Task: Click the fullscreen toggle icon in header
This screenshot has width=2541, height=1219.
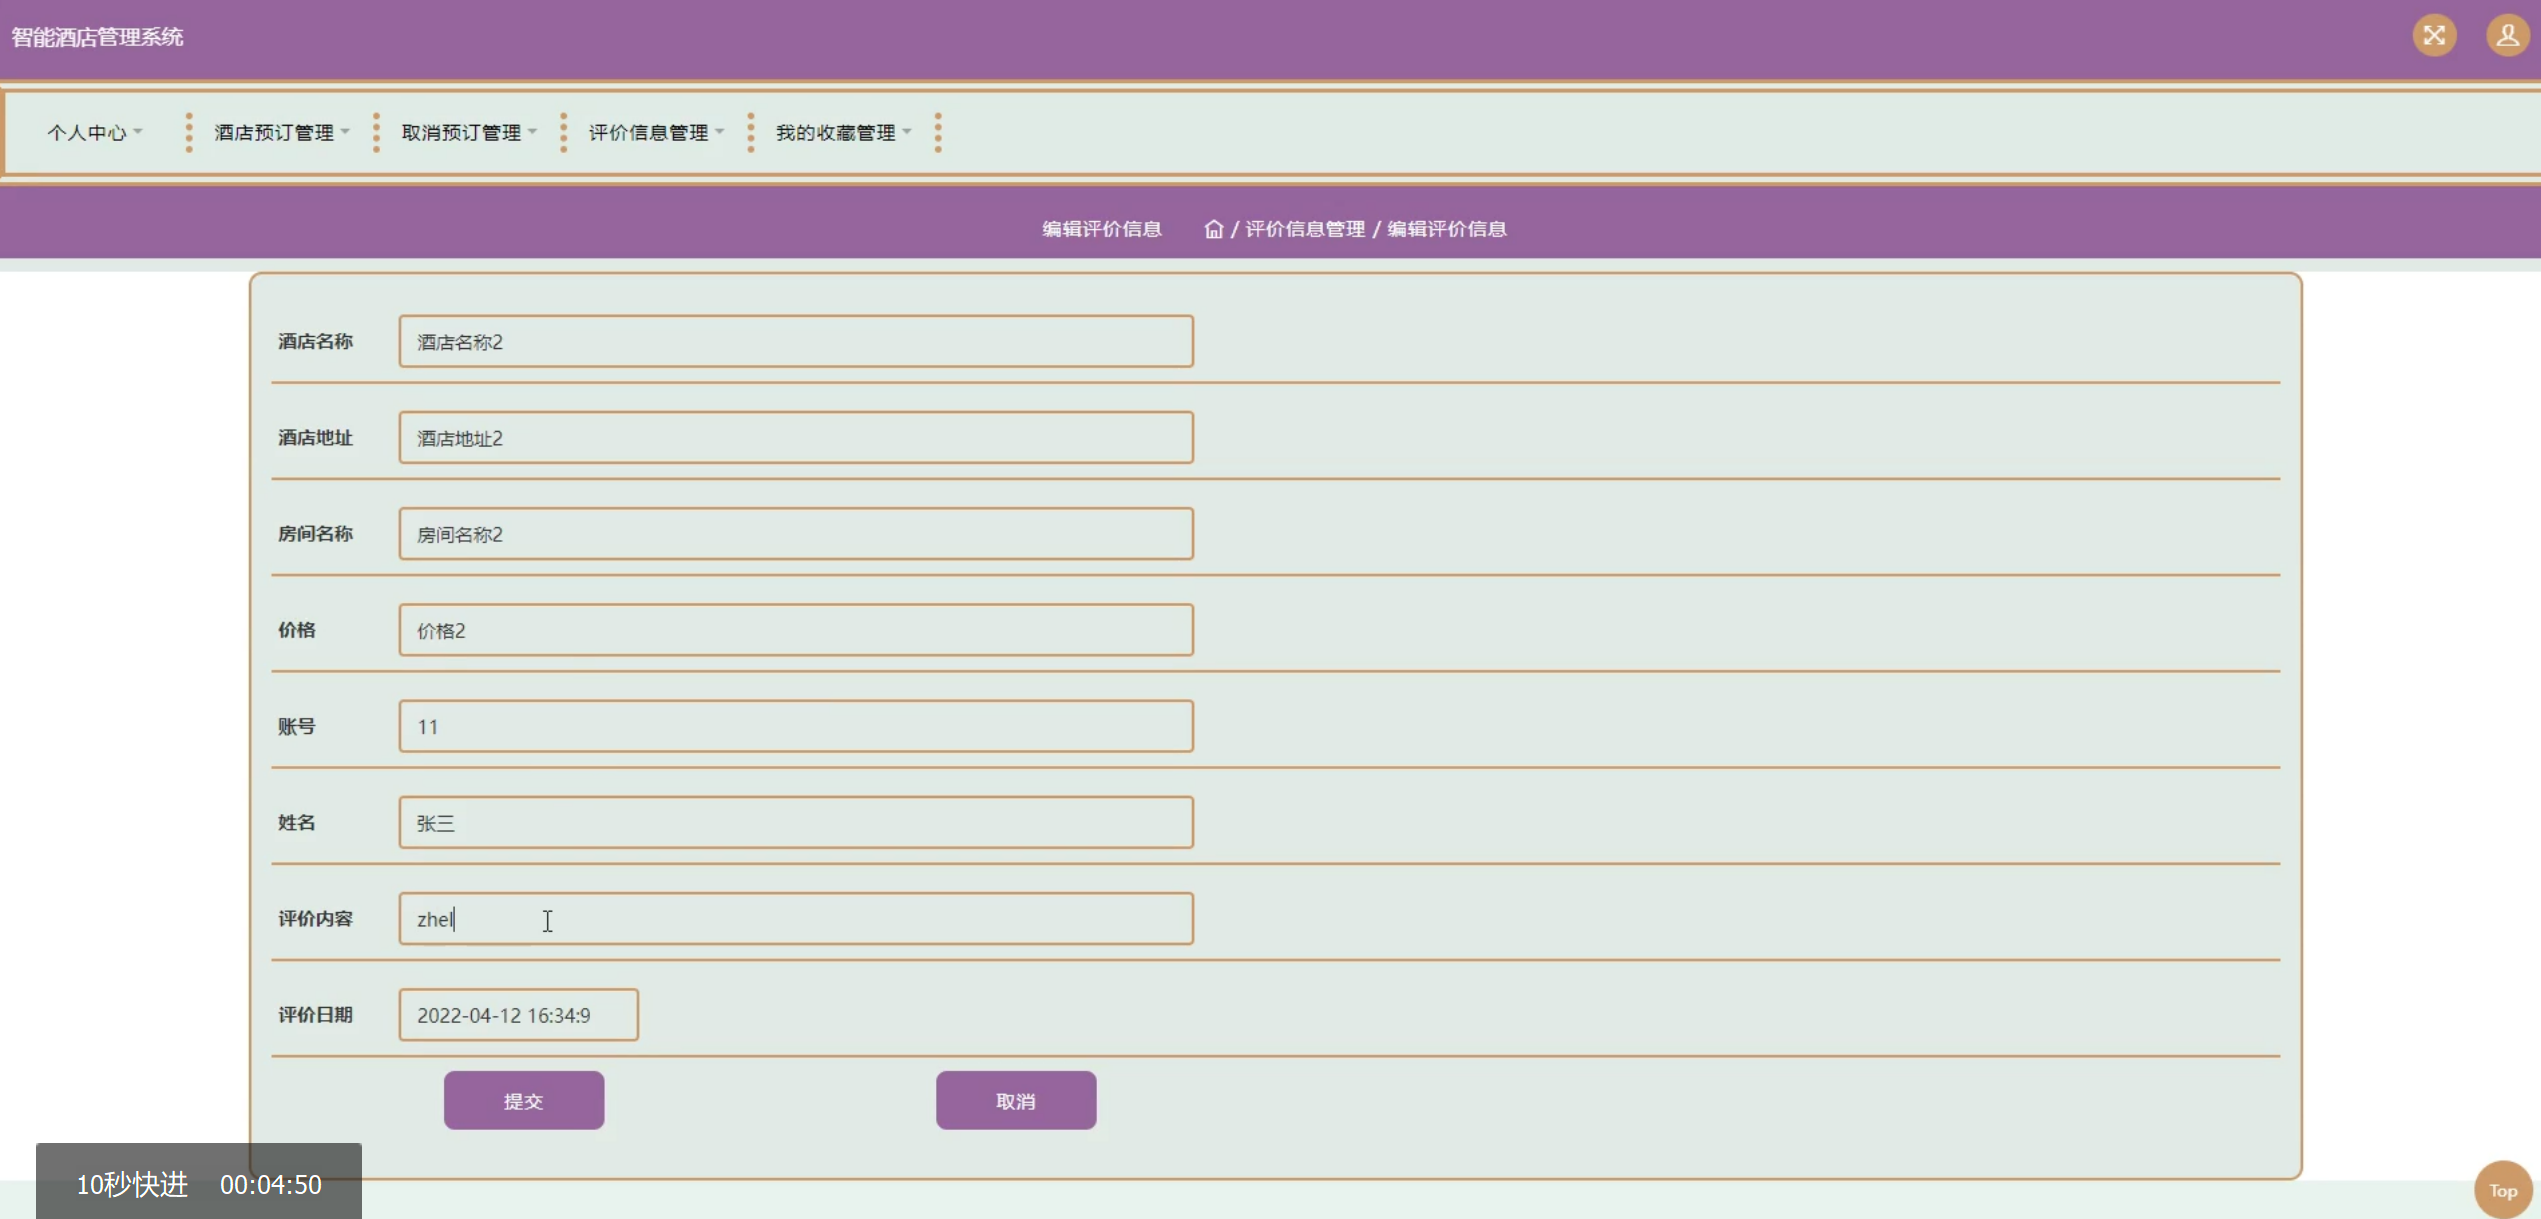Action: tap(2433, 36)
